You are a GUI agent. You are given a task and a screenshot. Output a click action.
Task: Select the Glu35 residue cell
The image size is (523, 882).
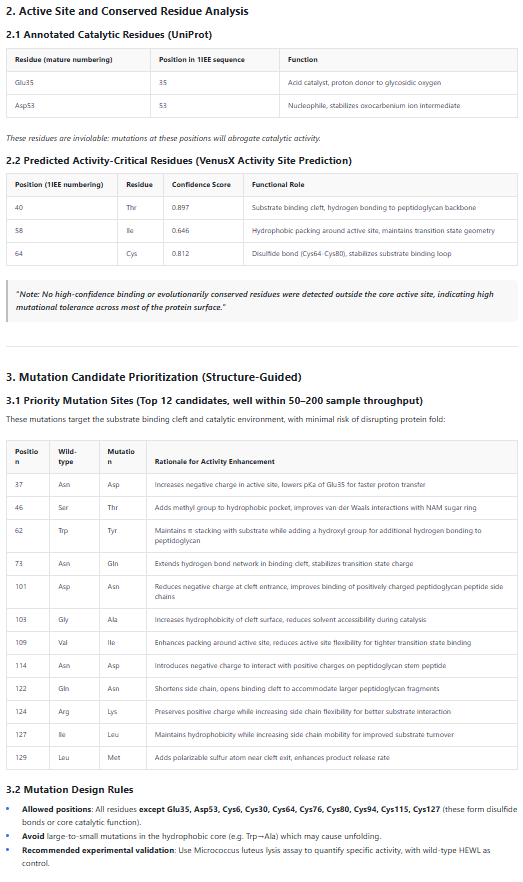78,83
